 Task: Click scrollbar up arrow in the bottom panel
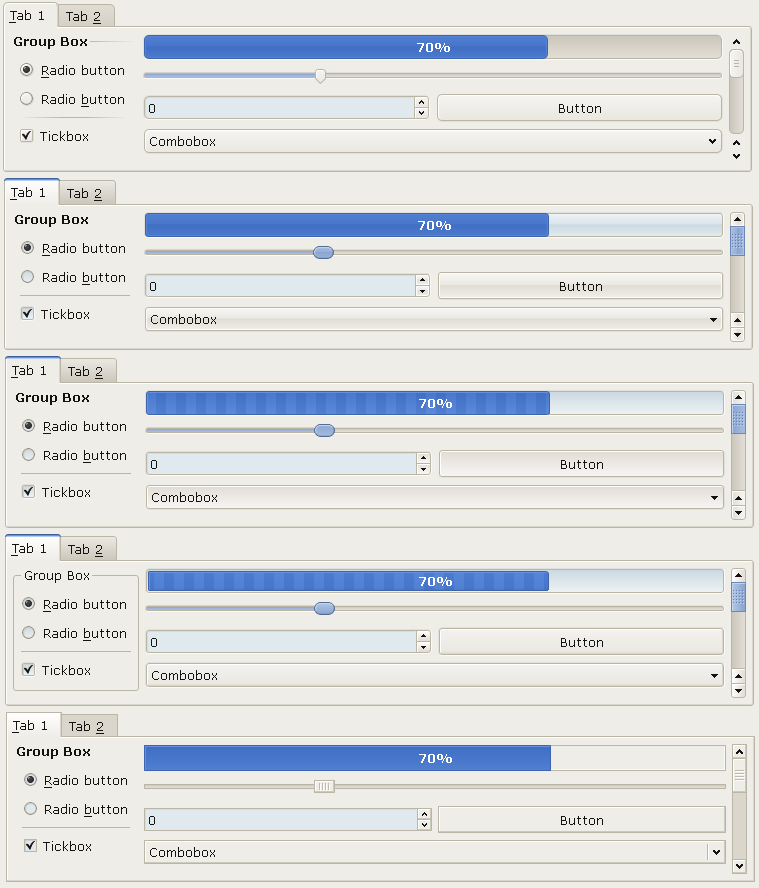click(739, 752)
